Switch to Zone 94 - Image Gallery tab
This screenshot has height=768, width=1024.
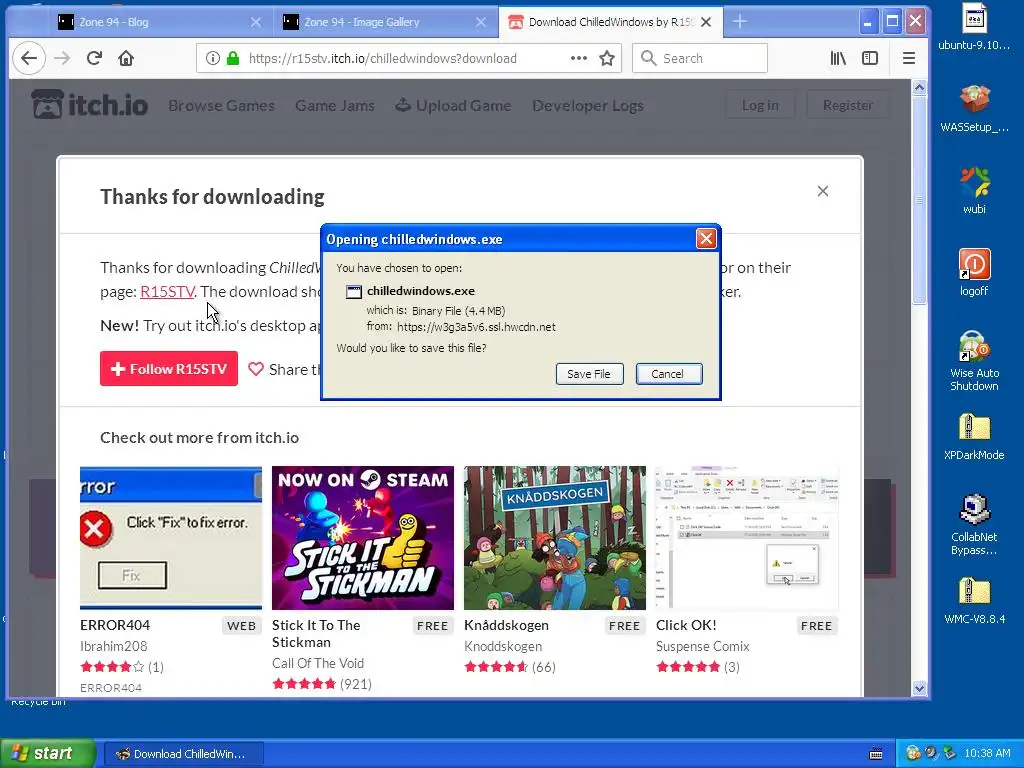tap(385, 22)
